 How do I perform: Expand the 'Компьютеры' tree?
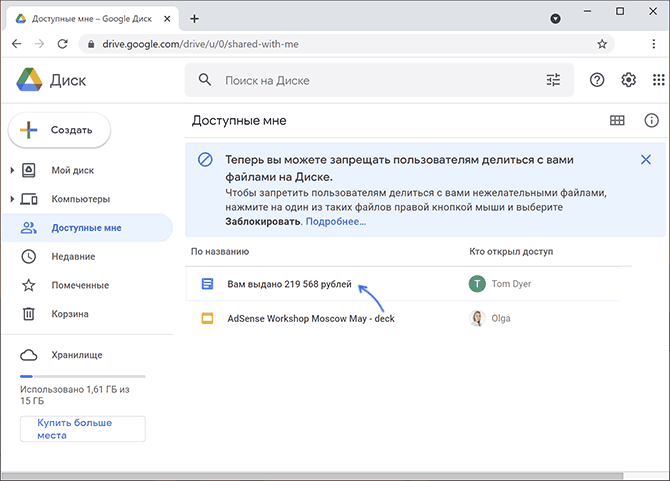[x=12, y=199]
